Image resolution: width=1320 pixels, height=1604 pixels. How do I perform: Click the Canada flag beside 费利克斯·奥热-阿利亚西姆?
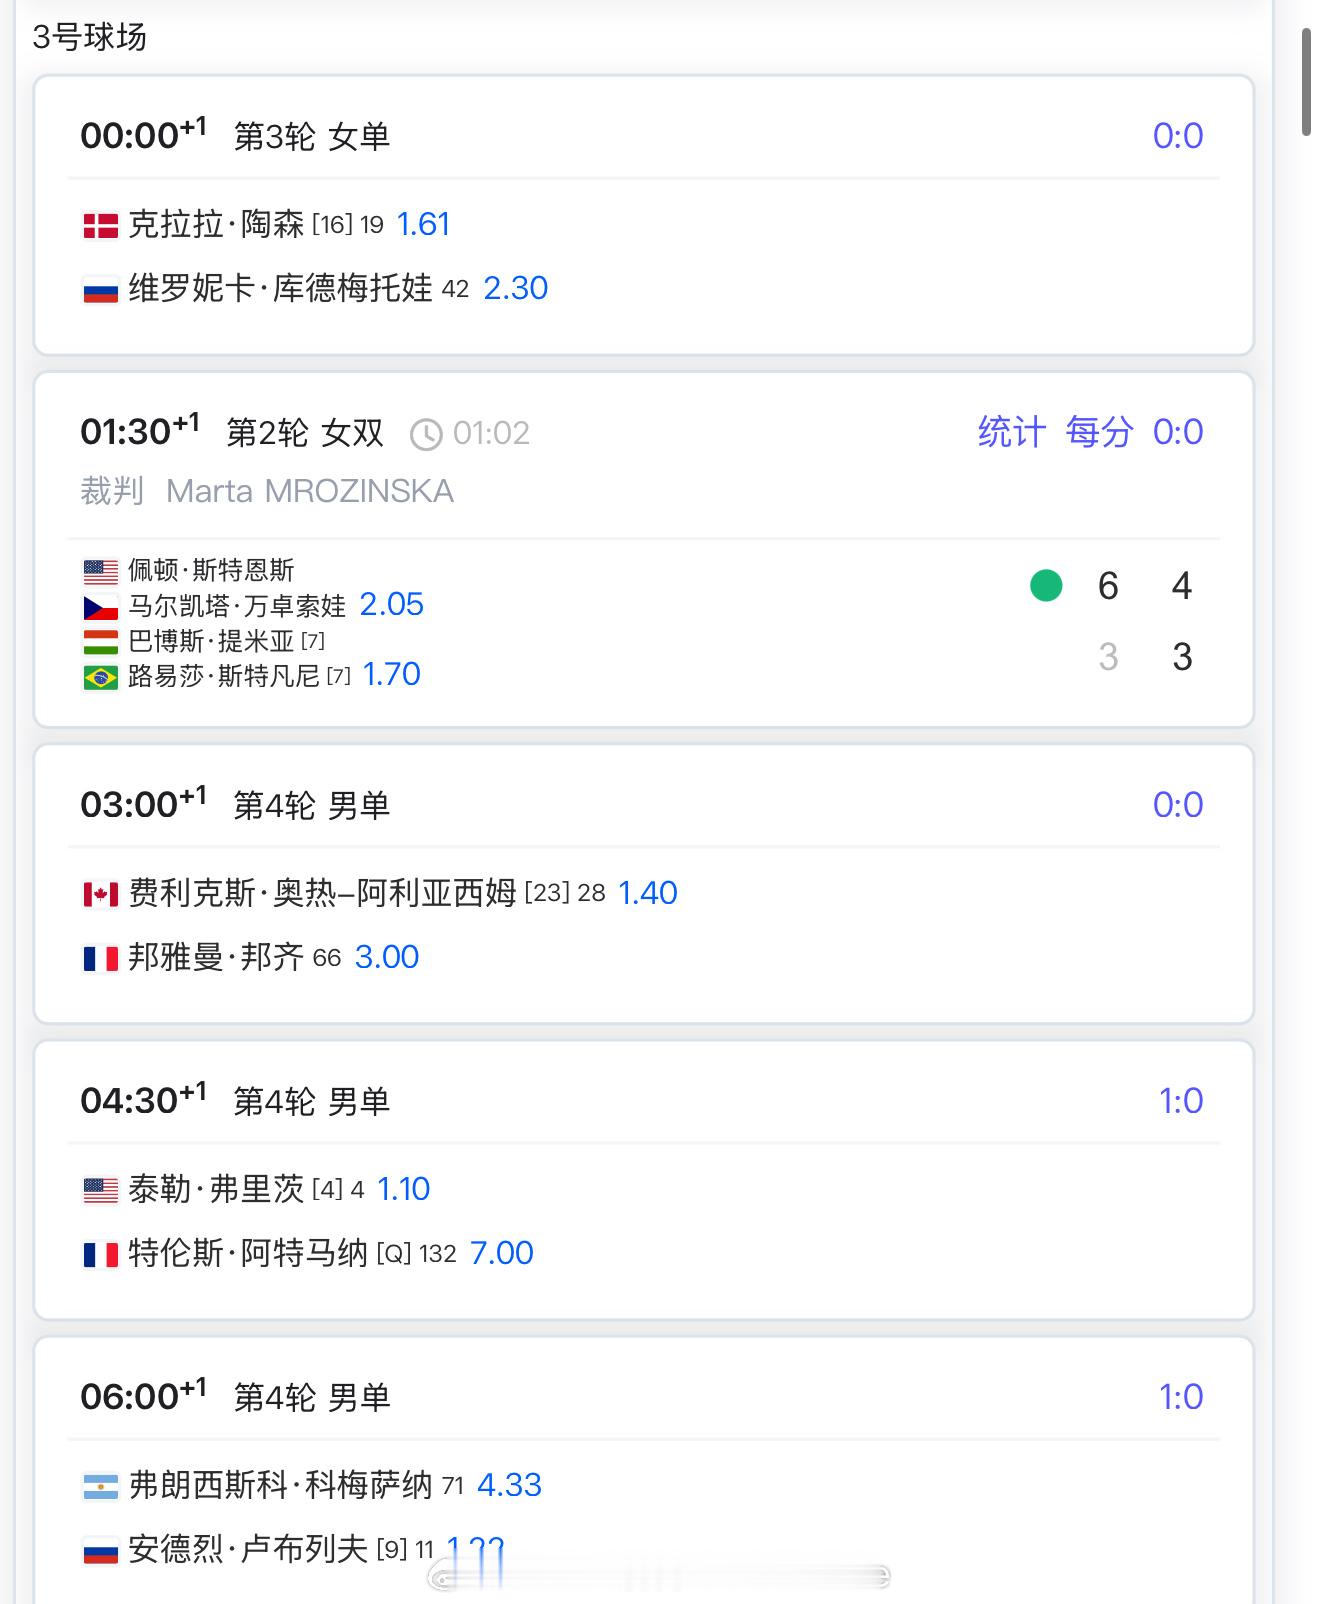point(100,894)
